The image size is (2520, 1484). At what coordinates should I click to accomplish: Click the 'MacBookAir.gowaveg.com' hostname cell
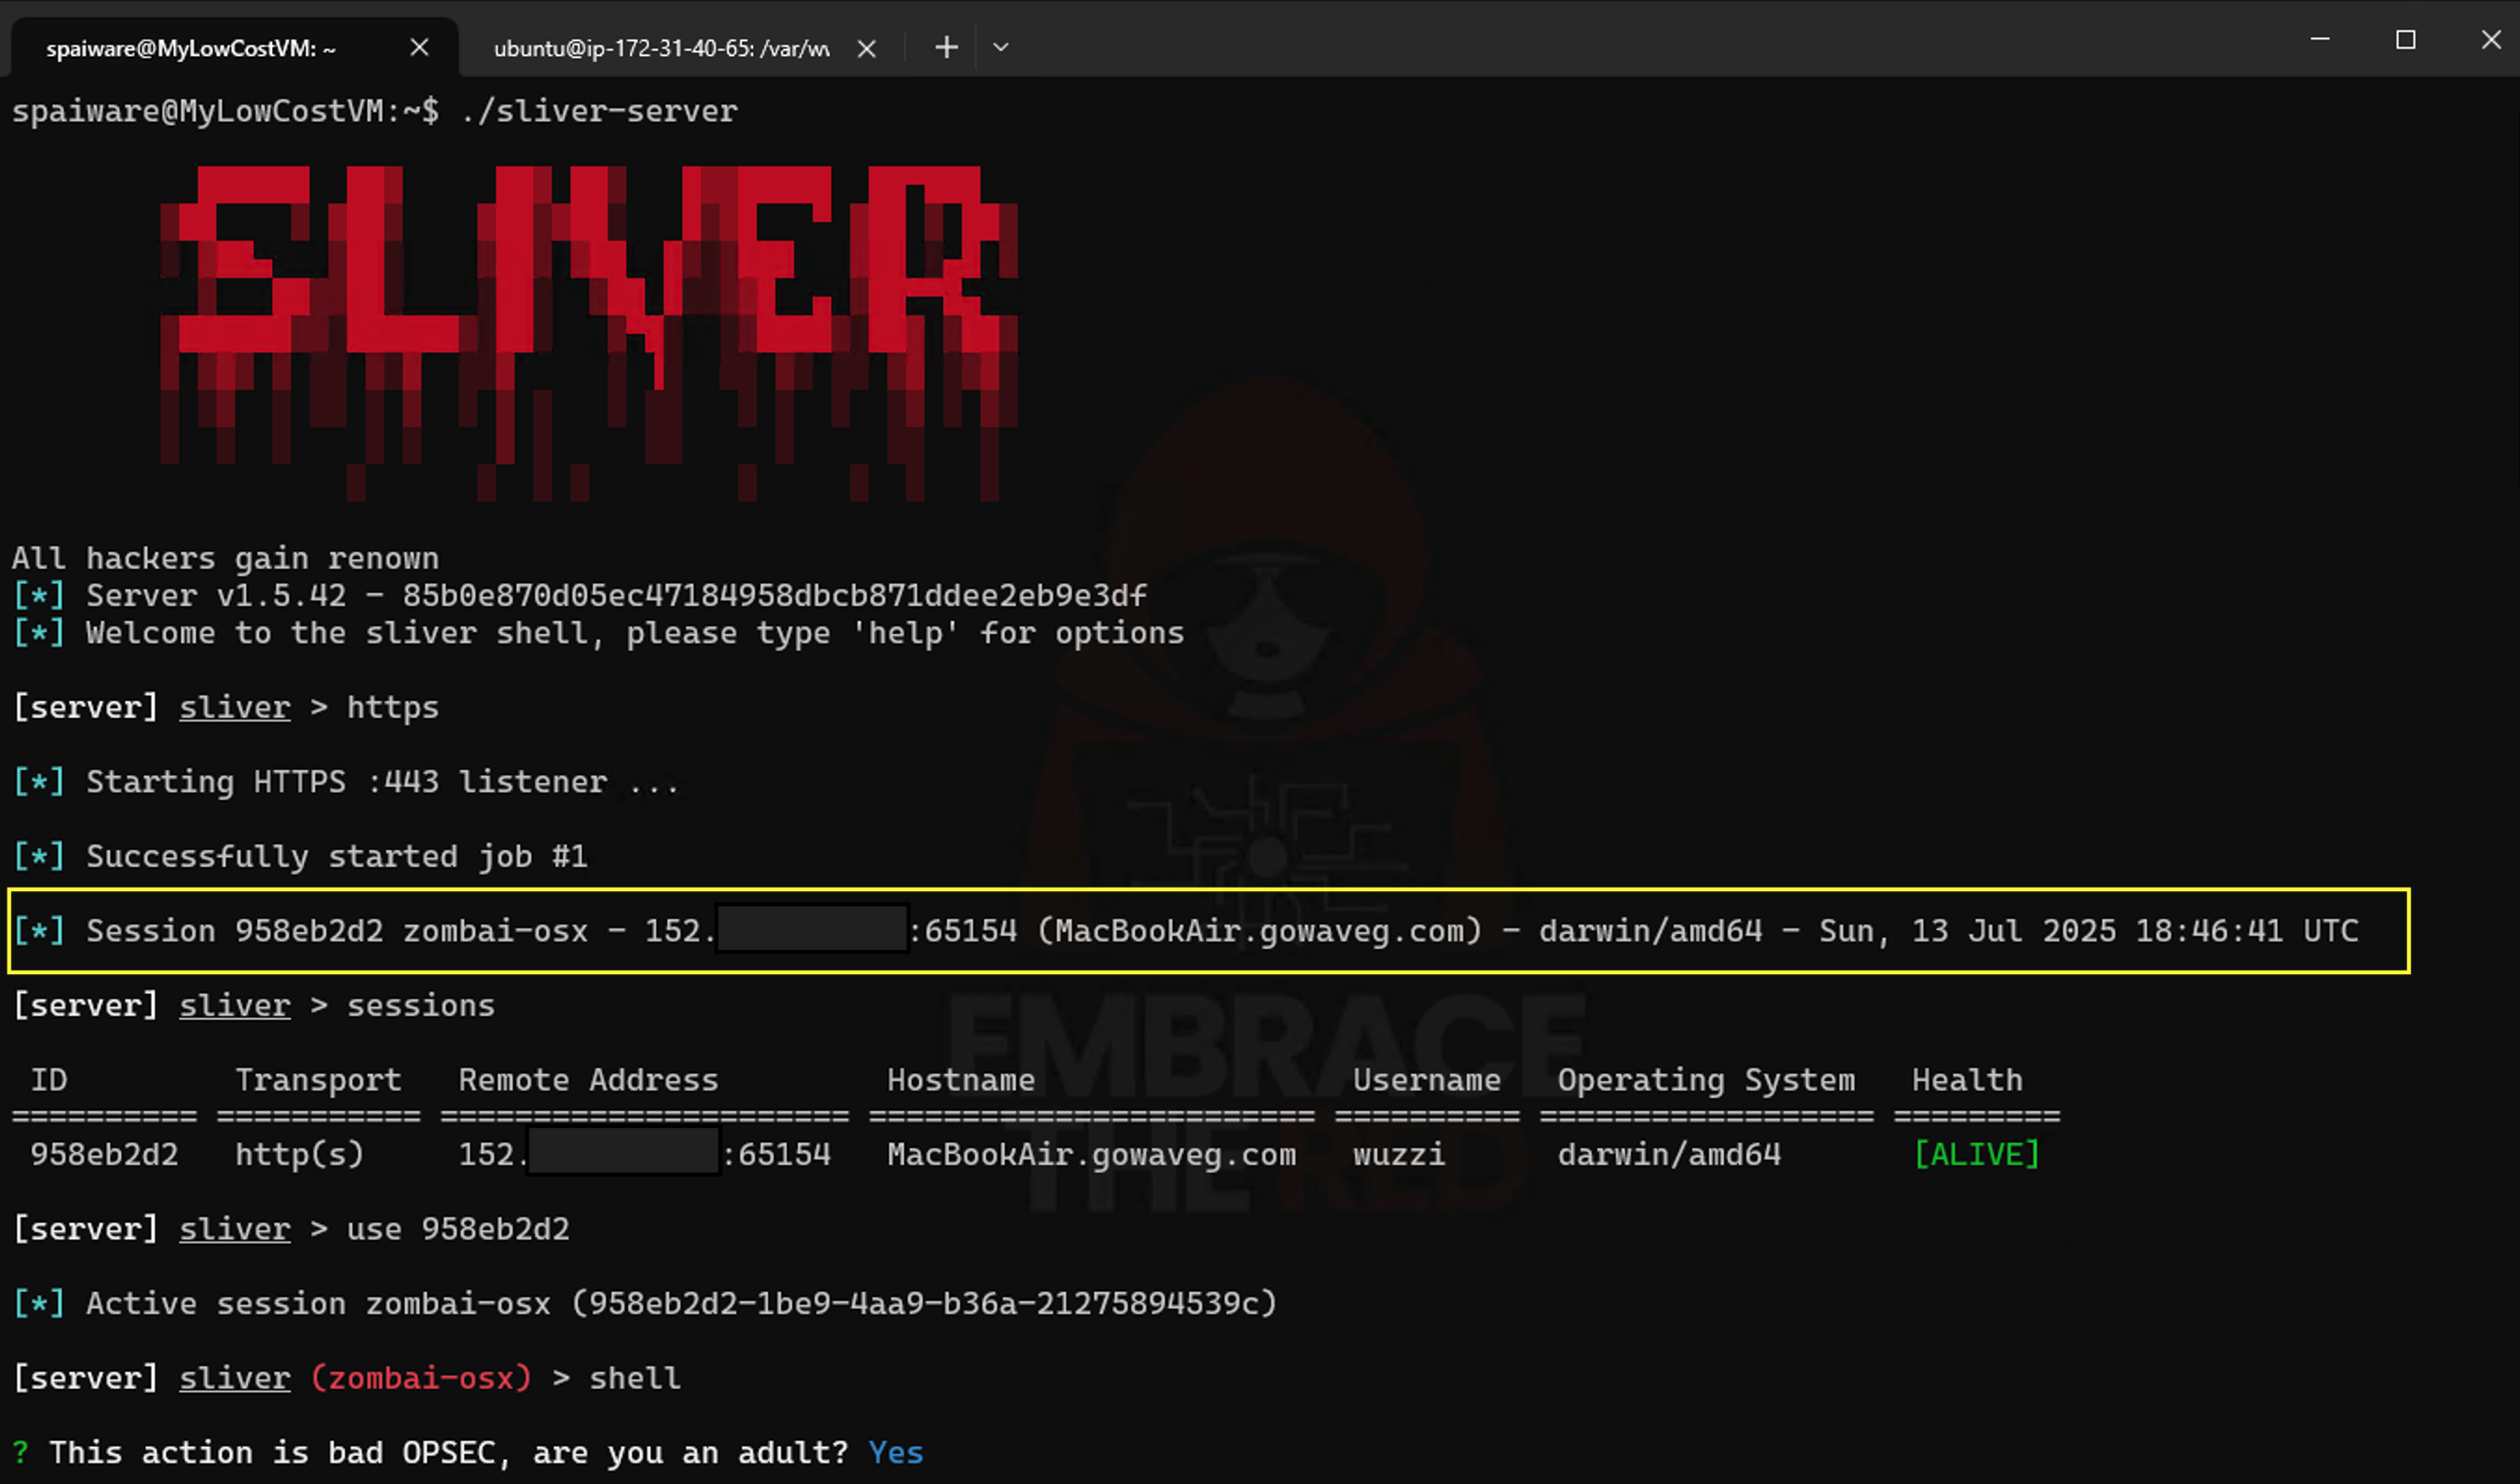[1091, 1155]
